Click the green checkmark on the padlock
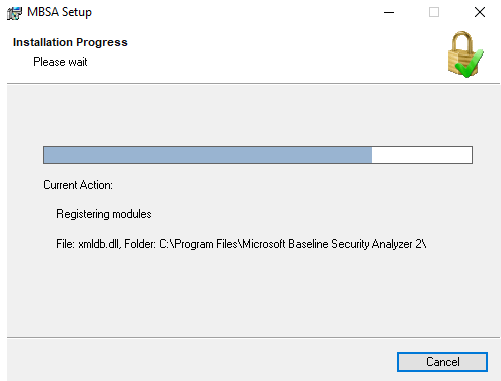This screenshot has height=381, width=501. 470,63
